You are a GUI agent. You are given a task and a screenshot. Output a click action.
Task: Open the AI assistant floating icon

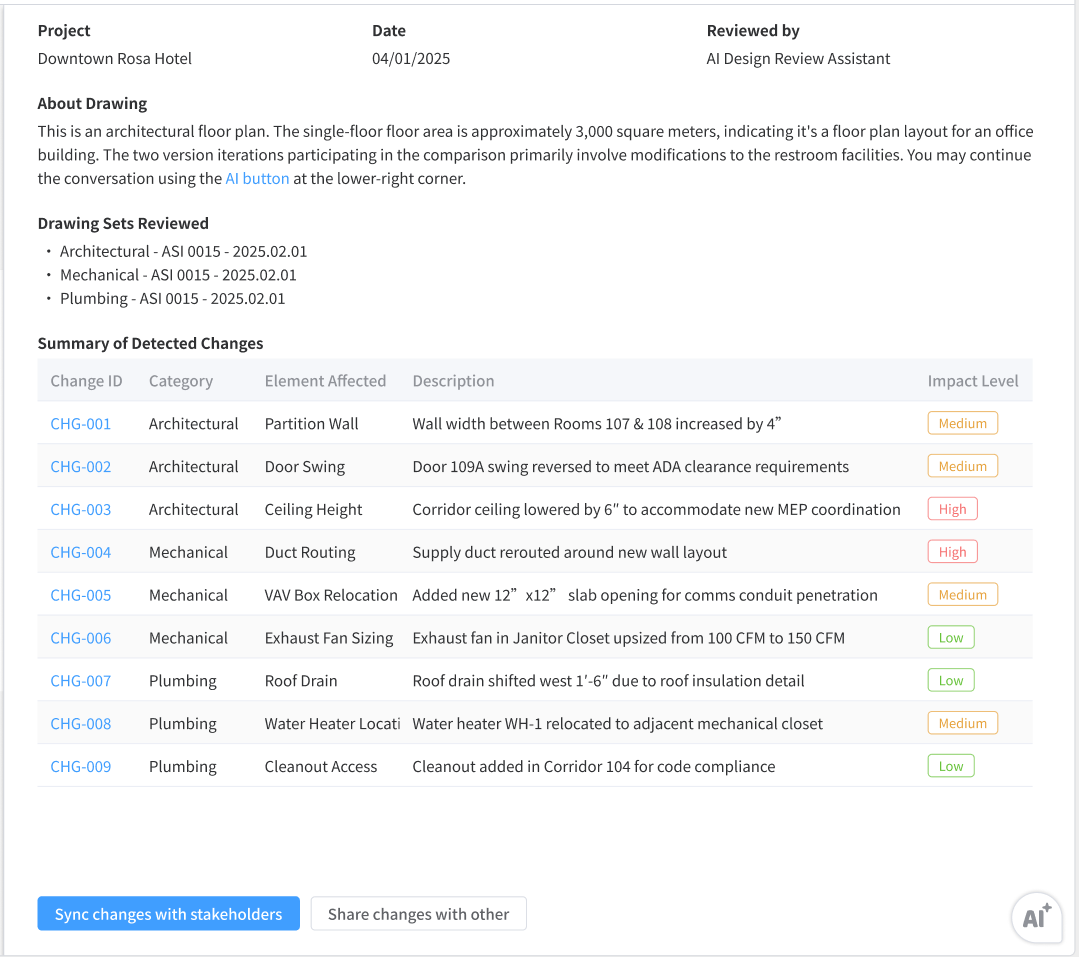(1036, 917)
